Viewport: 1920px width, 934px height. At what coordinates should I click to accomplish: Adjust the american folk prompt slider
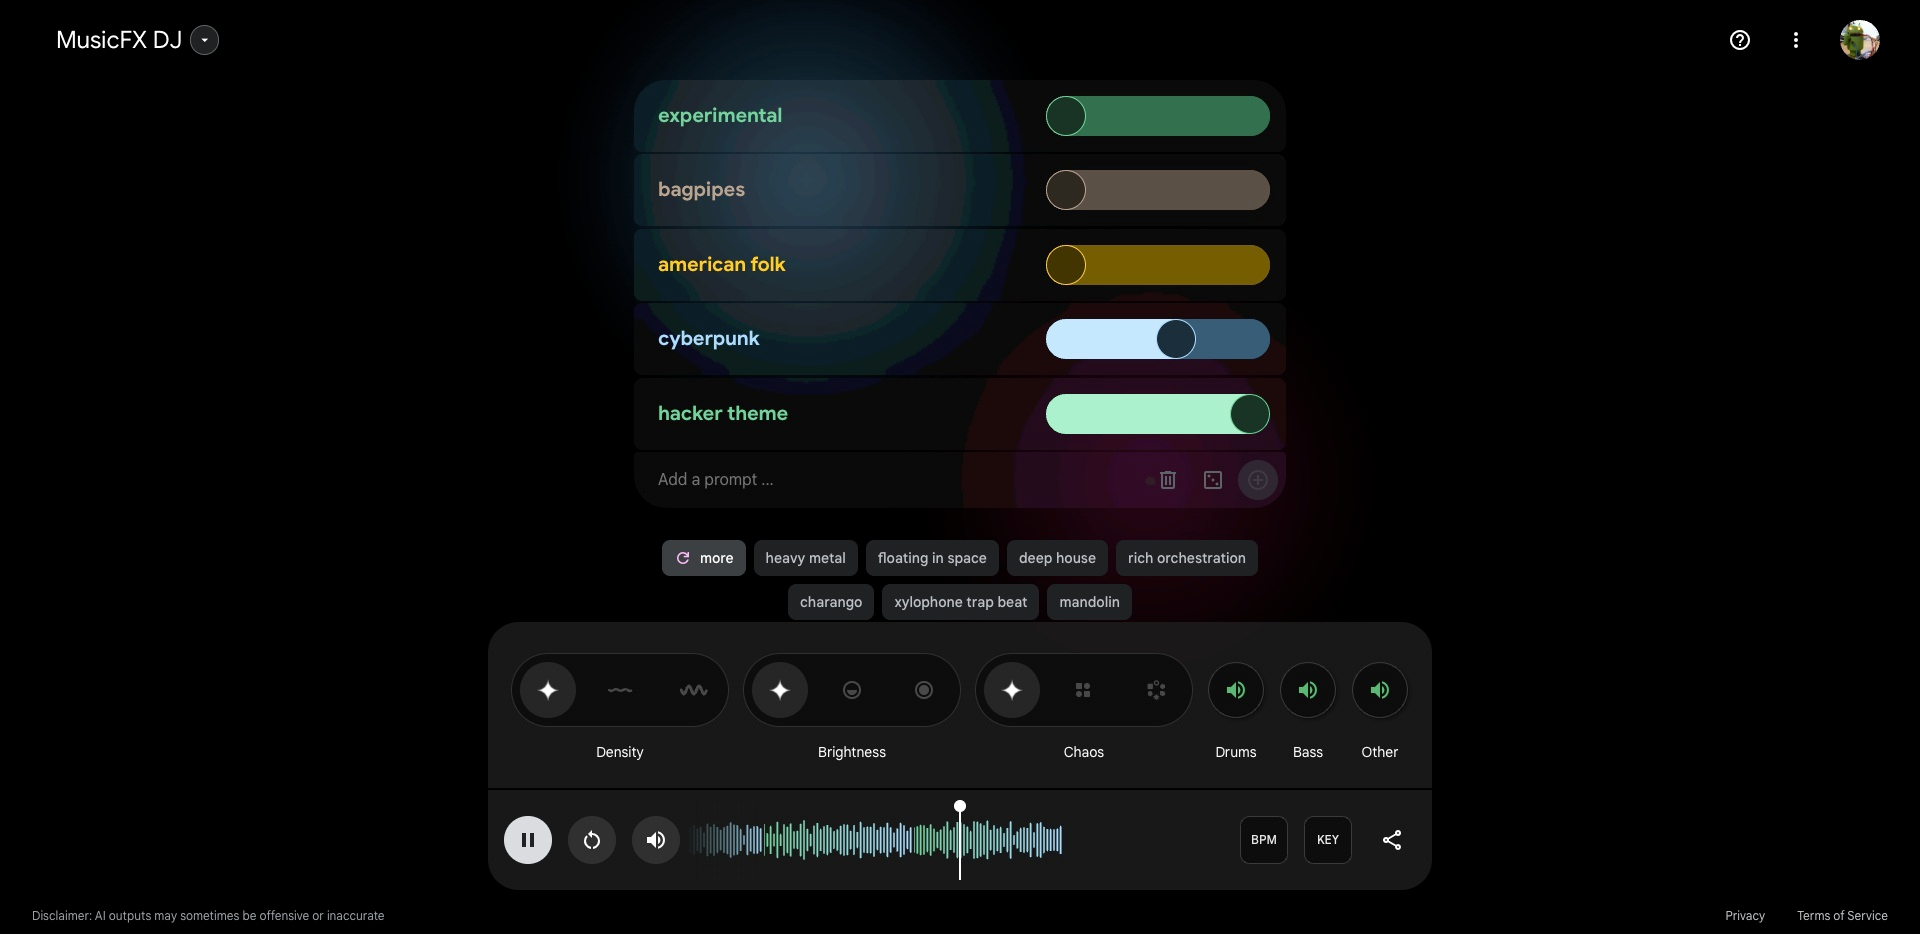1158,265
